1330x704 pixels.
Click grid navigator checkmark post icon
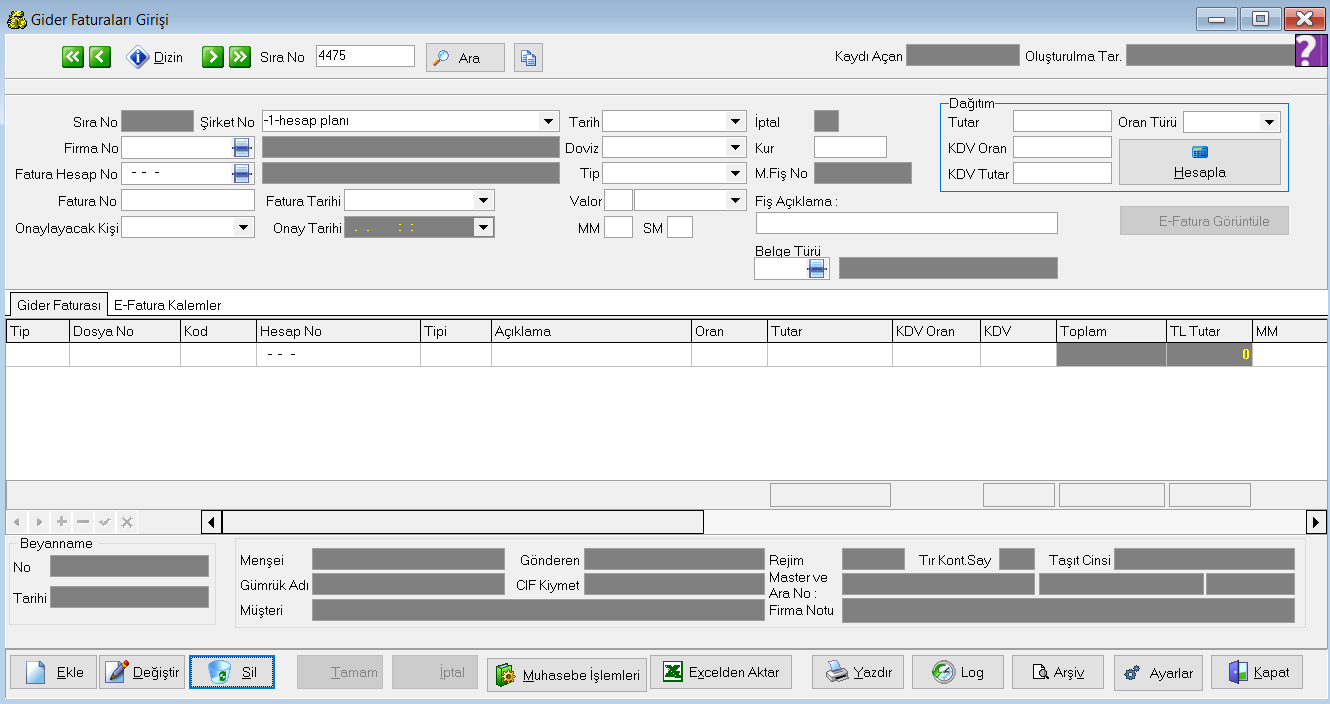click(x=105, y=522)
